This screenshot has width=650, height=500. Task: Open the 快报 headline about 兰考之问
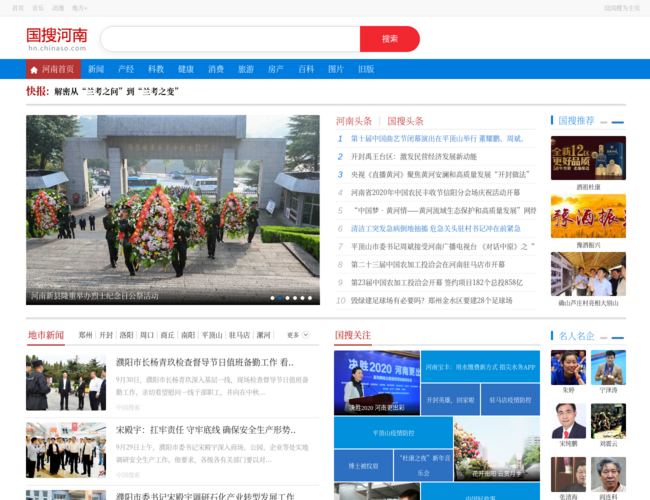pyautogui.click(x=116, y=92)
